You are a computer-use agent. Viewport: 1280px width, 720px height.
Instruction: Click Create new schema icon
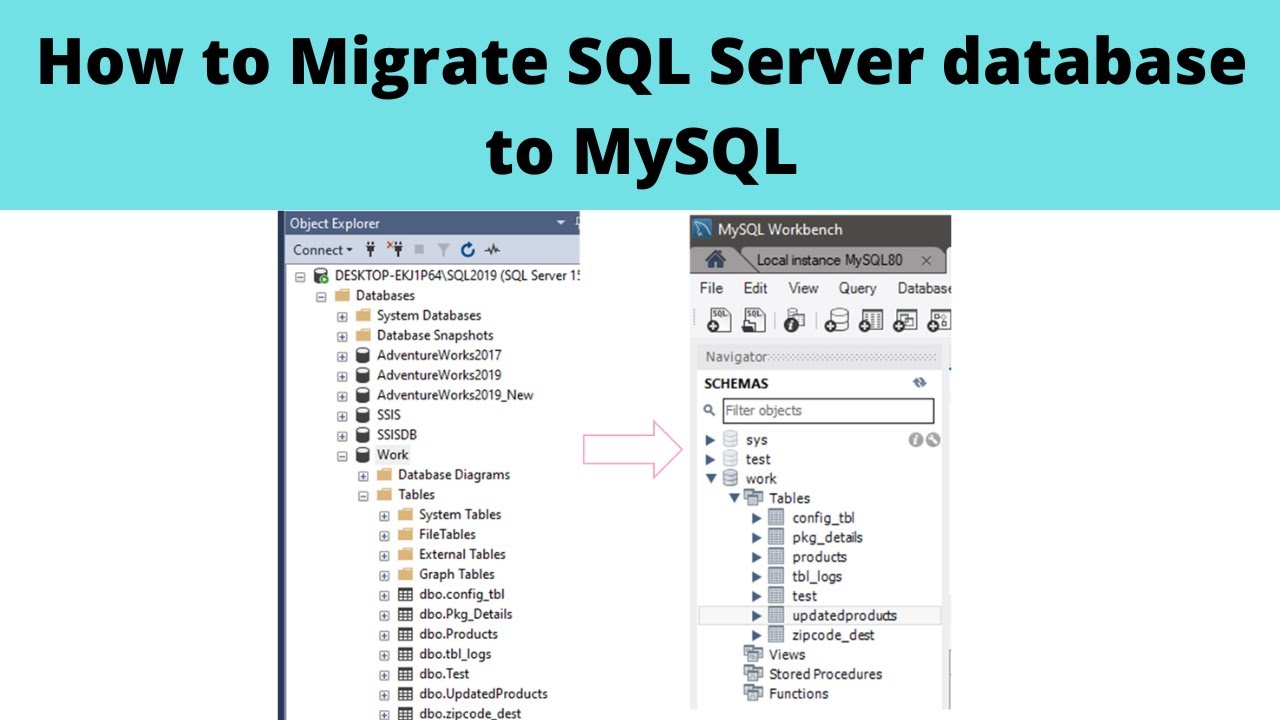point(837,320)
